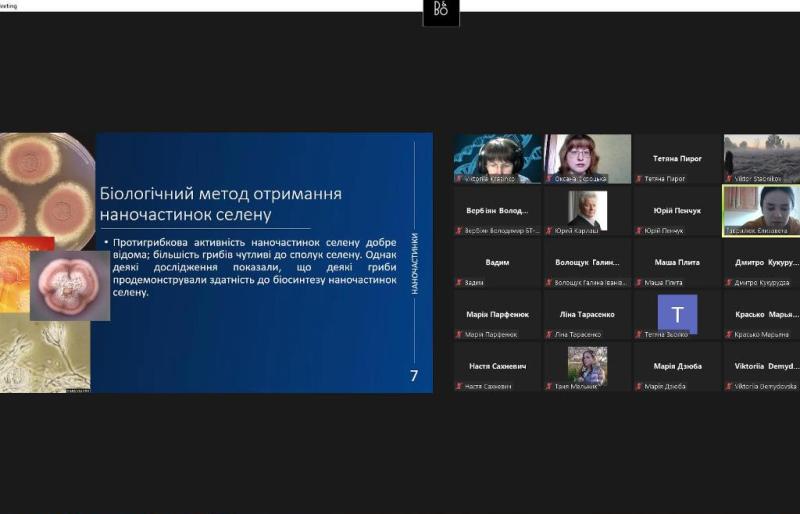Click Юрій Карлаш profile photo tile
The width and height of the screenshot is (800, 514).
coord(587,211)
